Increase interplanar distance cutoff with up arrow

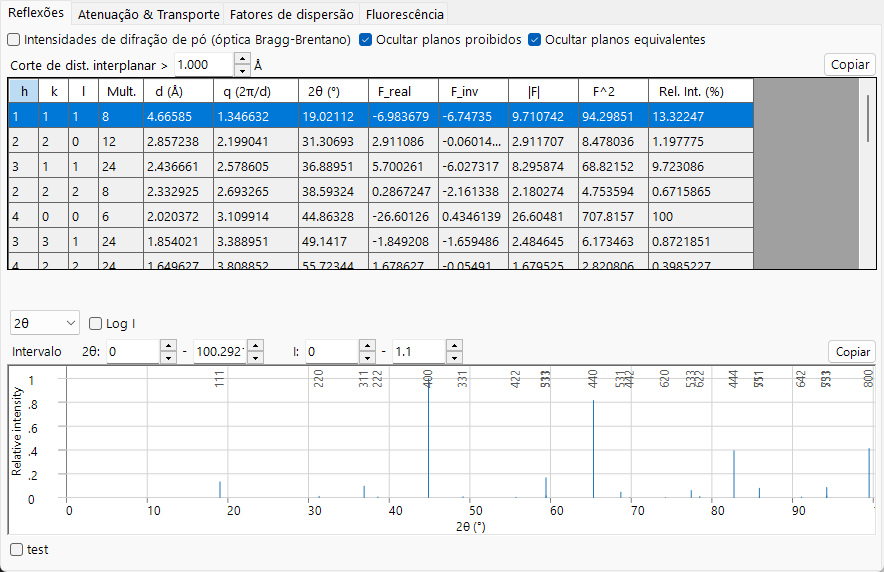point(242,59)
